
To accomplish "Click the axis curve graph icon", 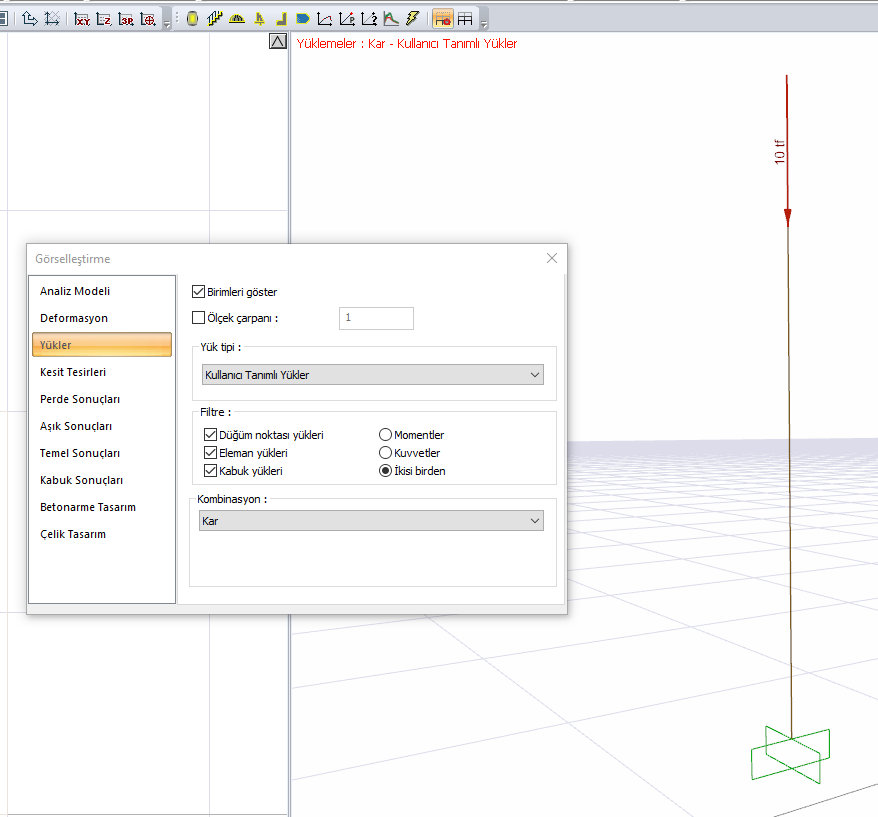I will pyautogui.click(x=325, y=19).
